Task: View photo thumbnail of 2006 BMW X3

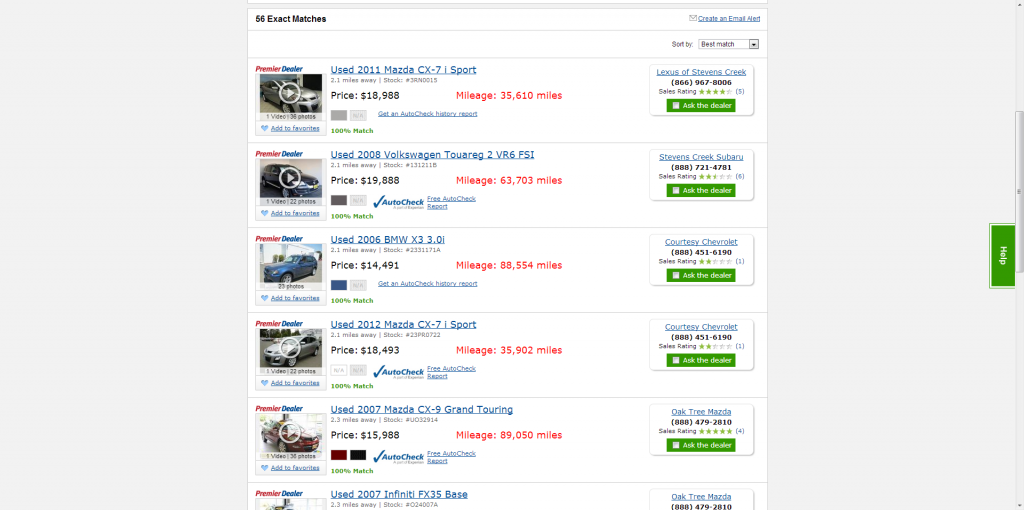Action: 291,263
